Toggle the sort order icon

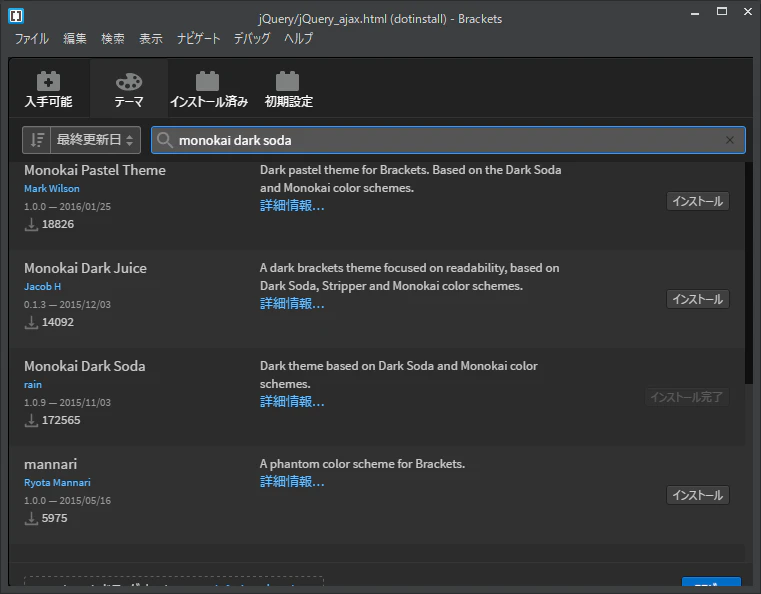(37, 140)
